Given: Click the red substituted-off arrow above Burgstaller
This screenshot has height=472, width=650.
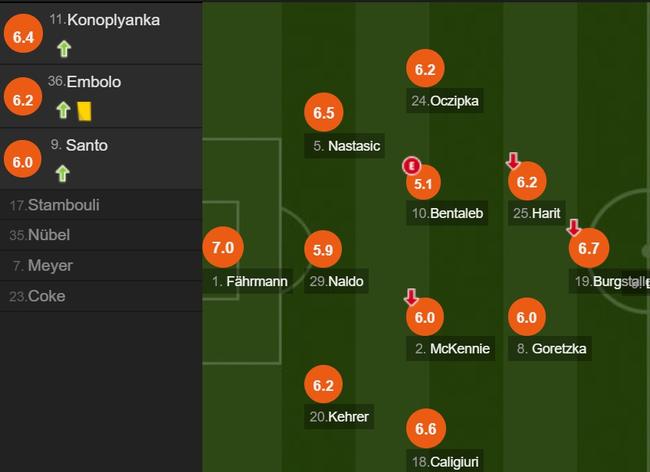Looking at the screenshot, I should [x=574, y=228].
